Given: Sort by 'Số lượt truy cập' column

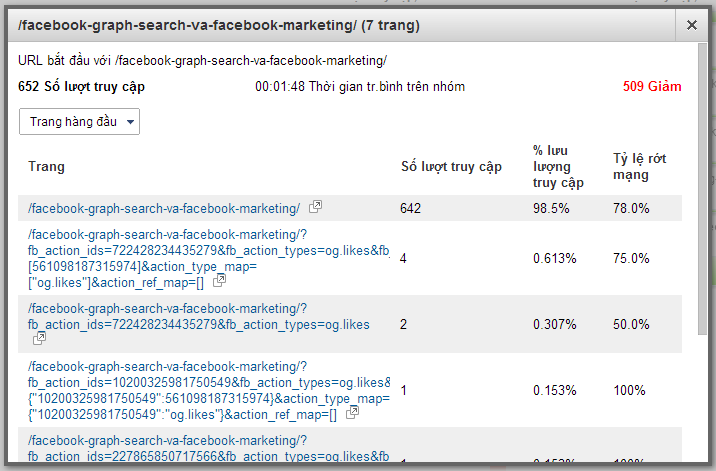Looking at the screenshot, I should [x=450, y=167].
